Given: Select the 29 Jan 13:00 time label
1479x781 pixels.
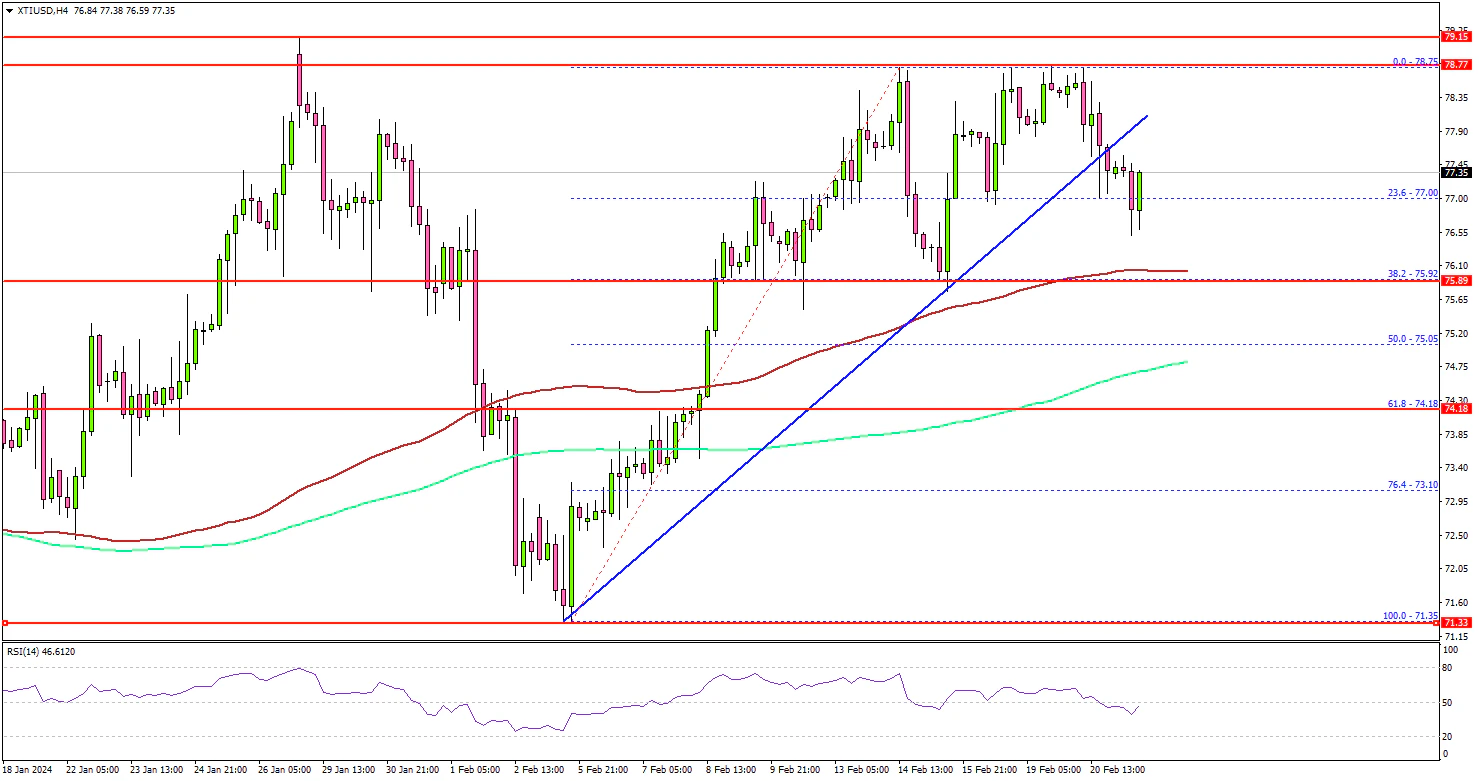Looking at the screenshot, I should coord(350,770).
